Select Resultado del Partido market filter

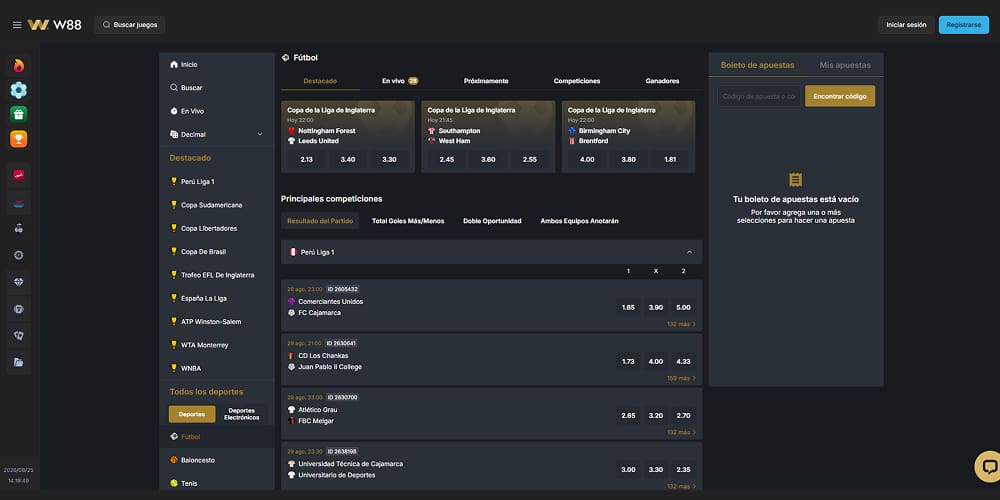(320, 221)
